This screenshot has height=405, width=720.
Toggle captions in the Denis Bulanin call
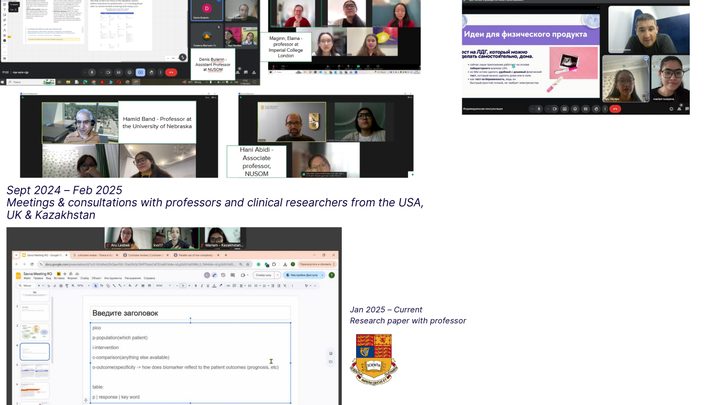(x=118, y=72)
